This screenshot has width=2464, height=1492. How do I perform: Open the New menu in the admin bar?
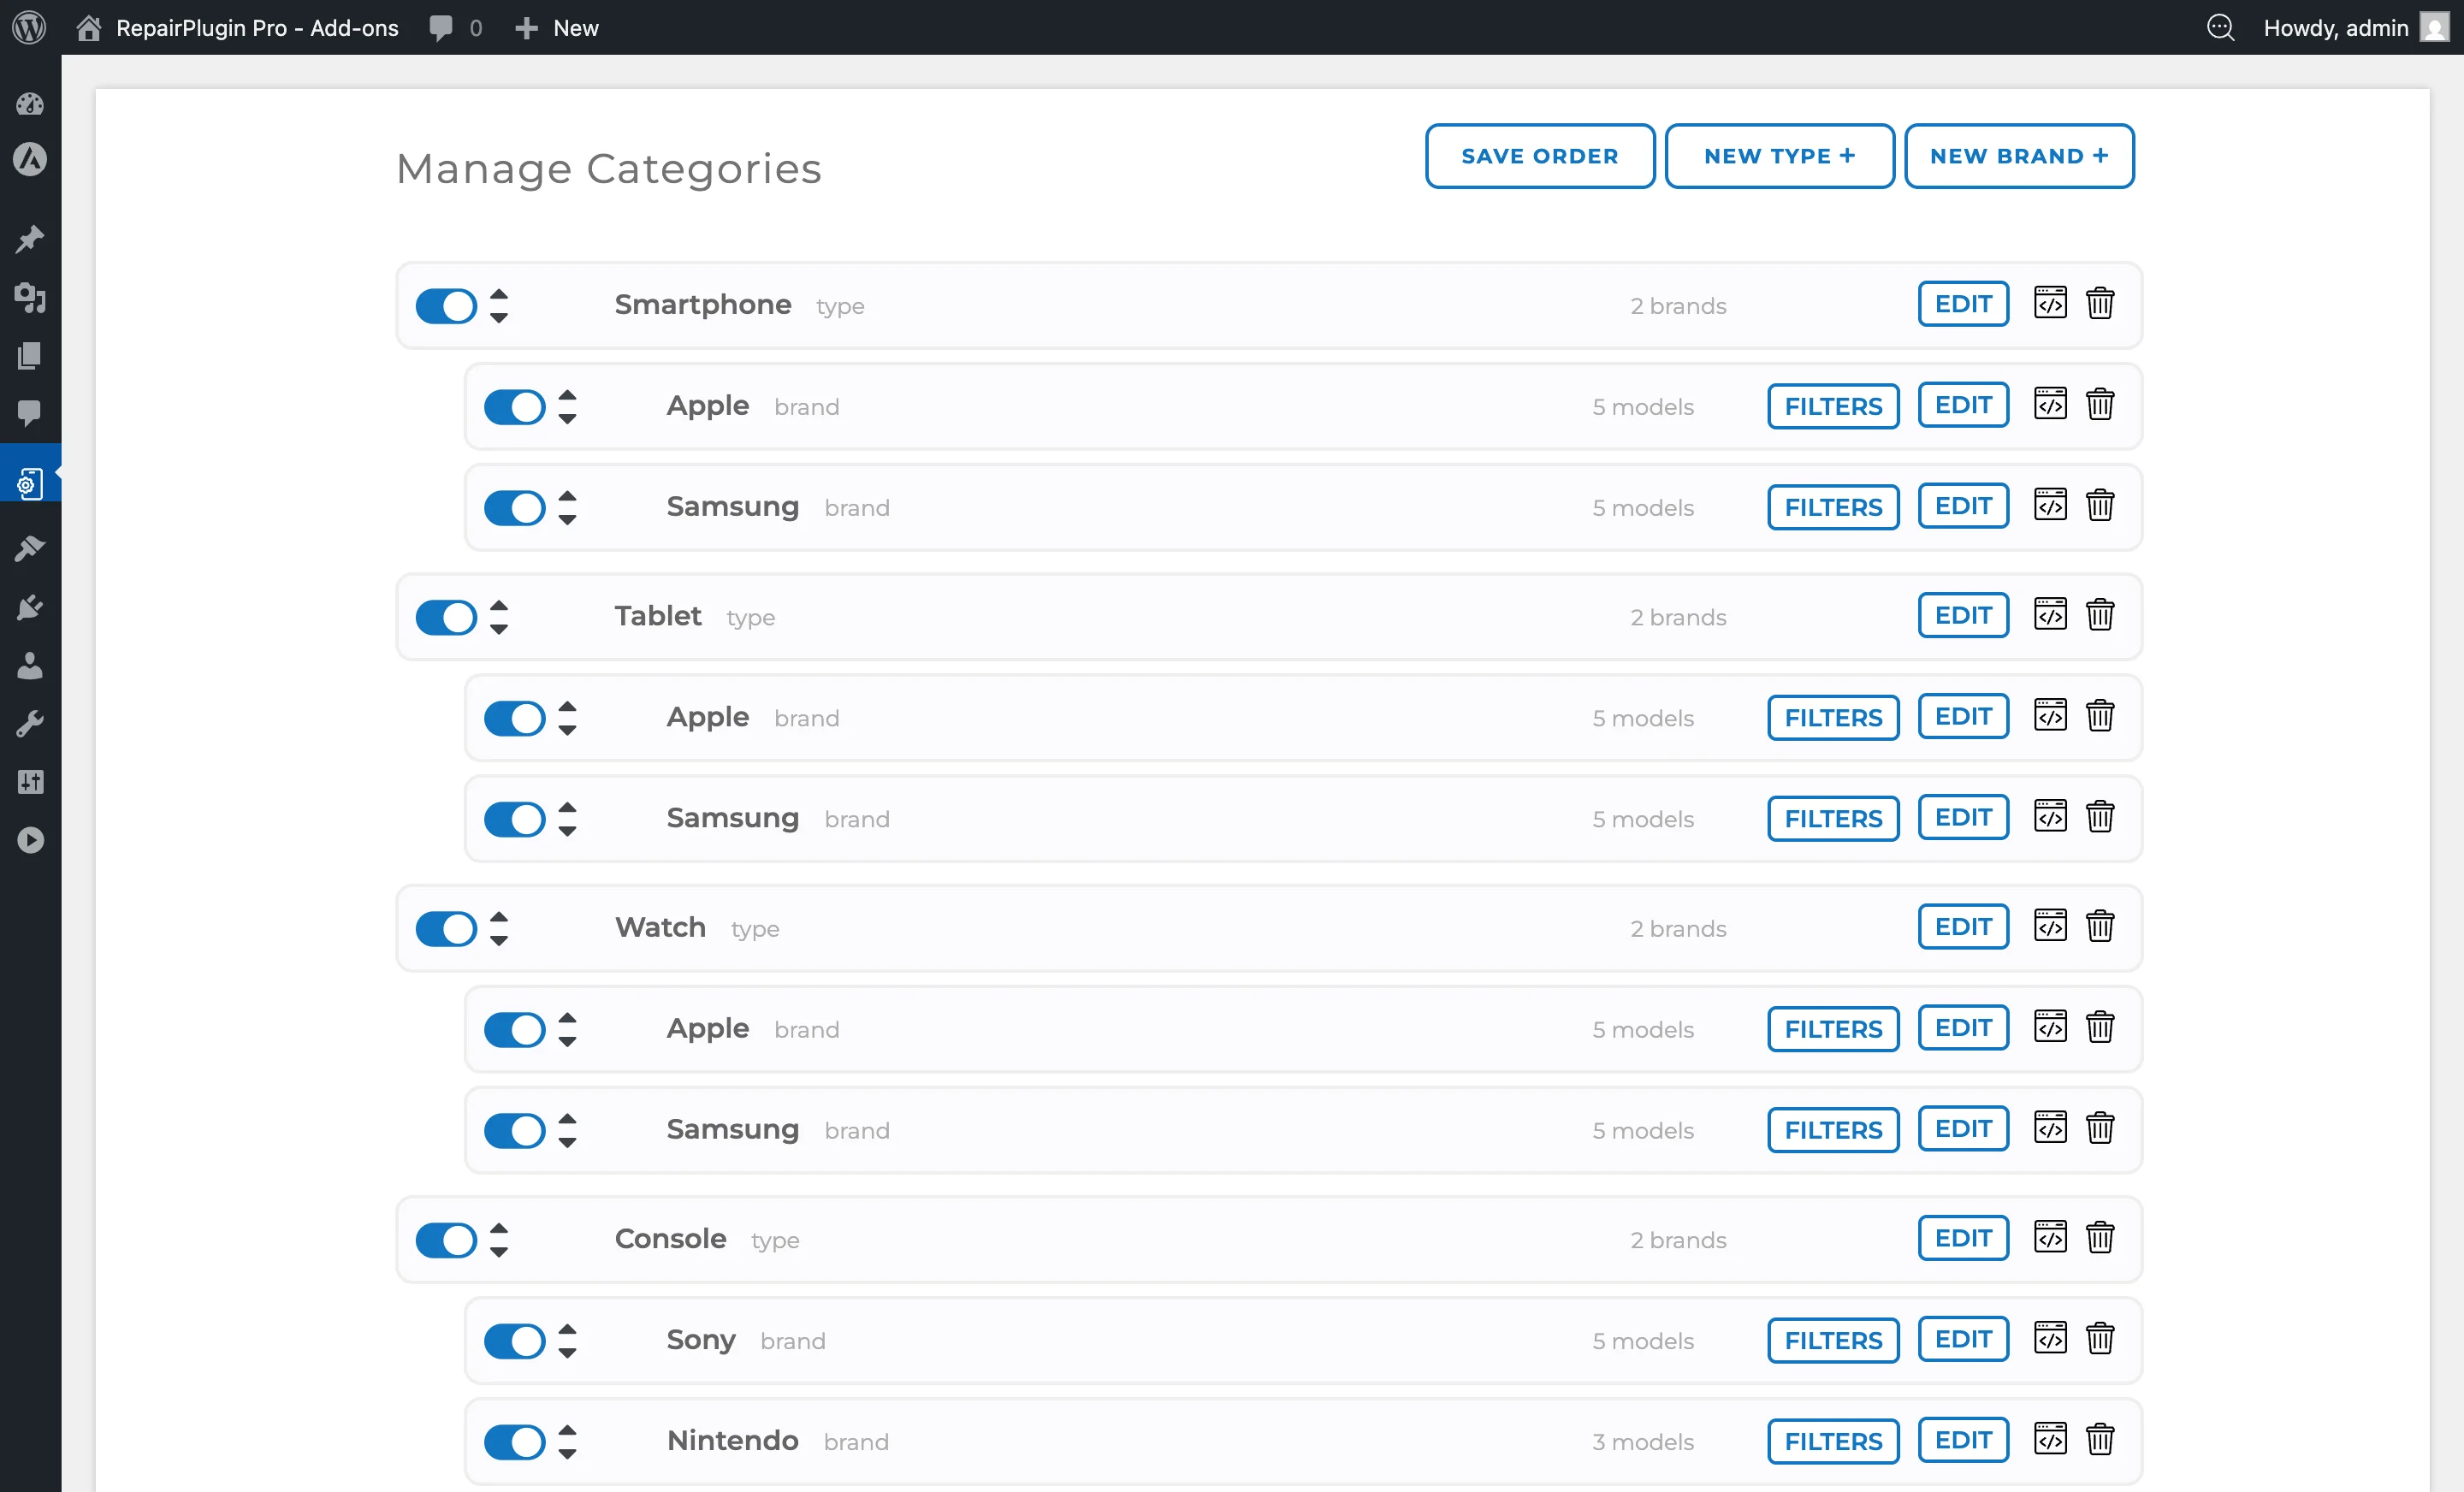pyautogui.click(x=556, y=27)
